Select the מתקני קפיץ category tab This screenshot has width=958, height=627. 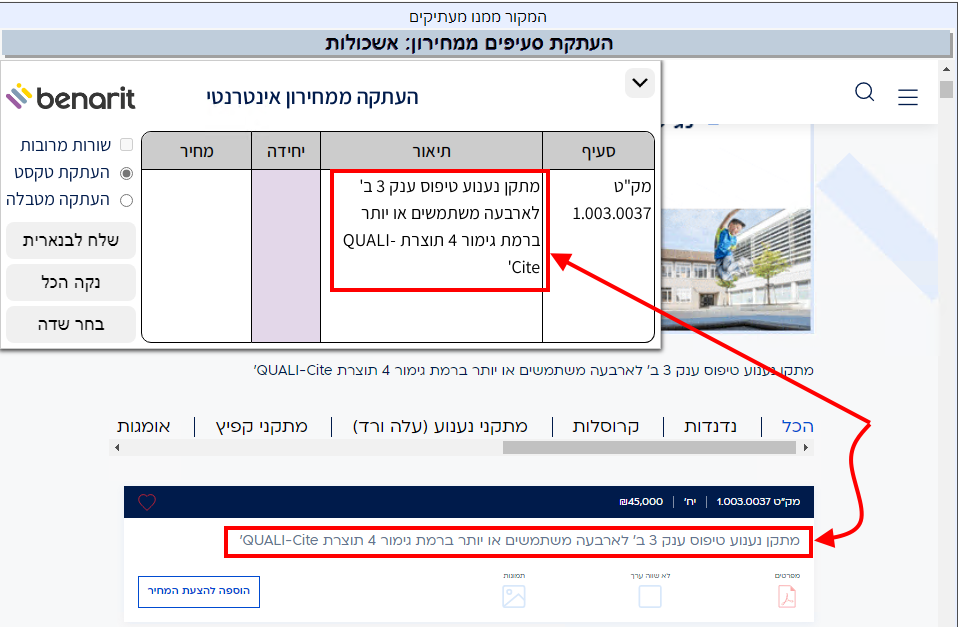pyautogui.click(x=262, y=426)
